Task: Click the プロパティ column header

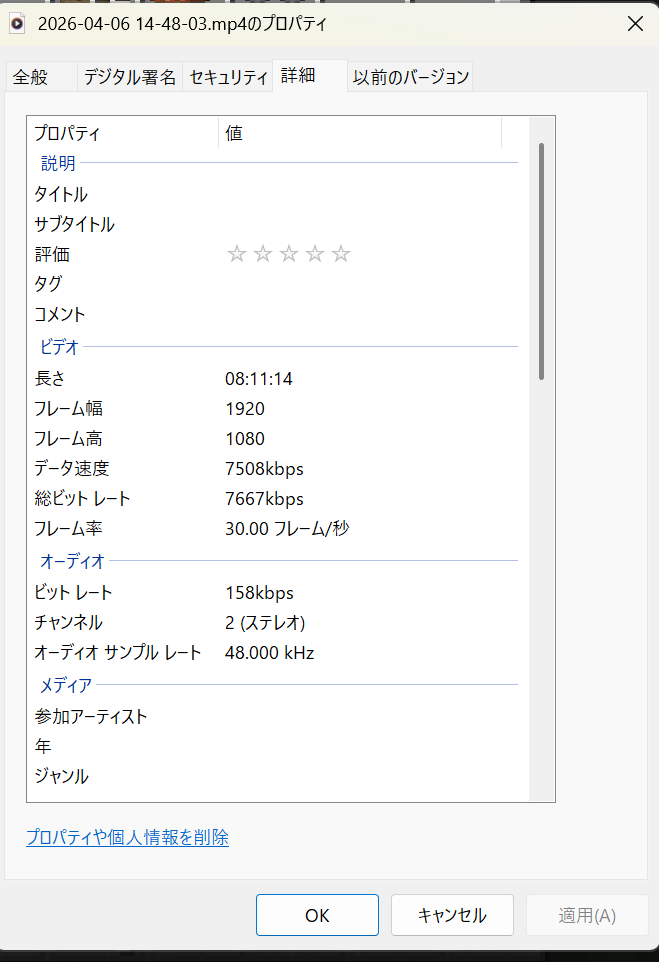Action: [x=123, y=133]
